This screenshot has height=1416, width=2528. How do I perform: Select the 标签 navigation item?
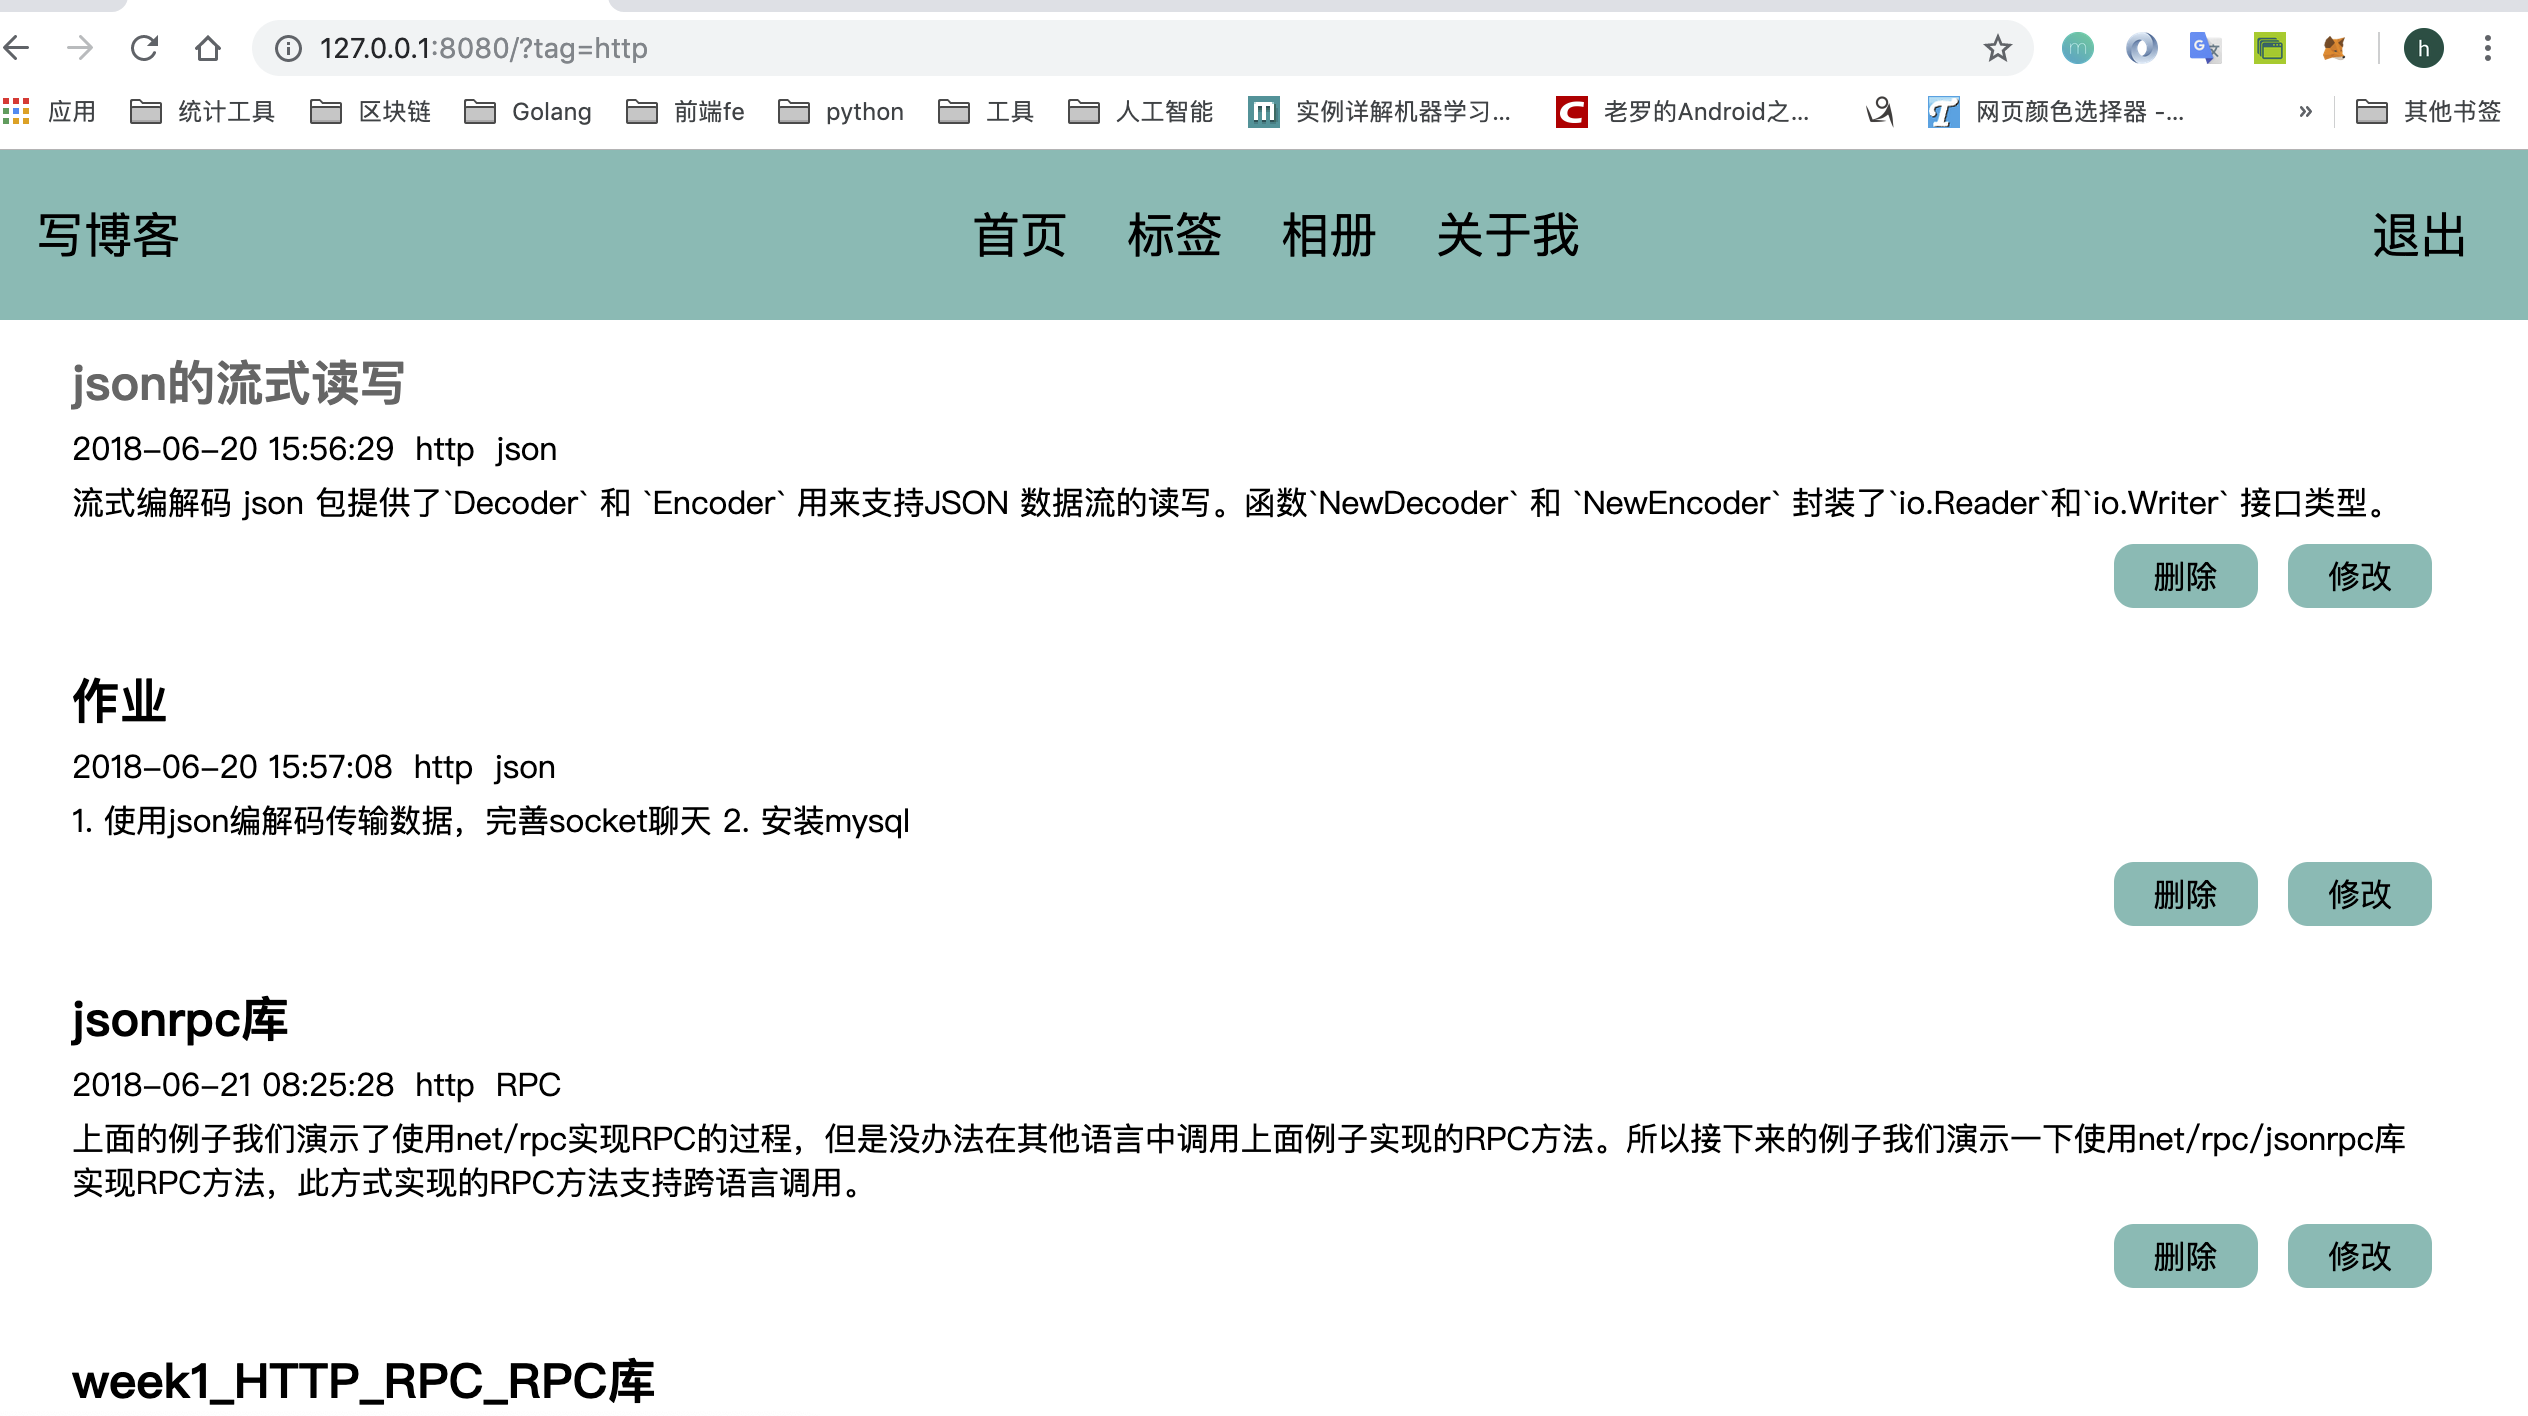click(1176, 236)
